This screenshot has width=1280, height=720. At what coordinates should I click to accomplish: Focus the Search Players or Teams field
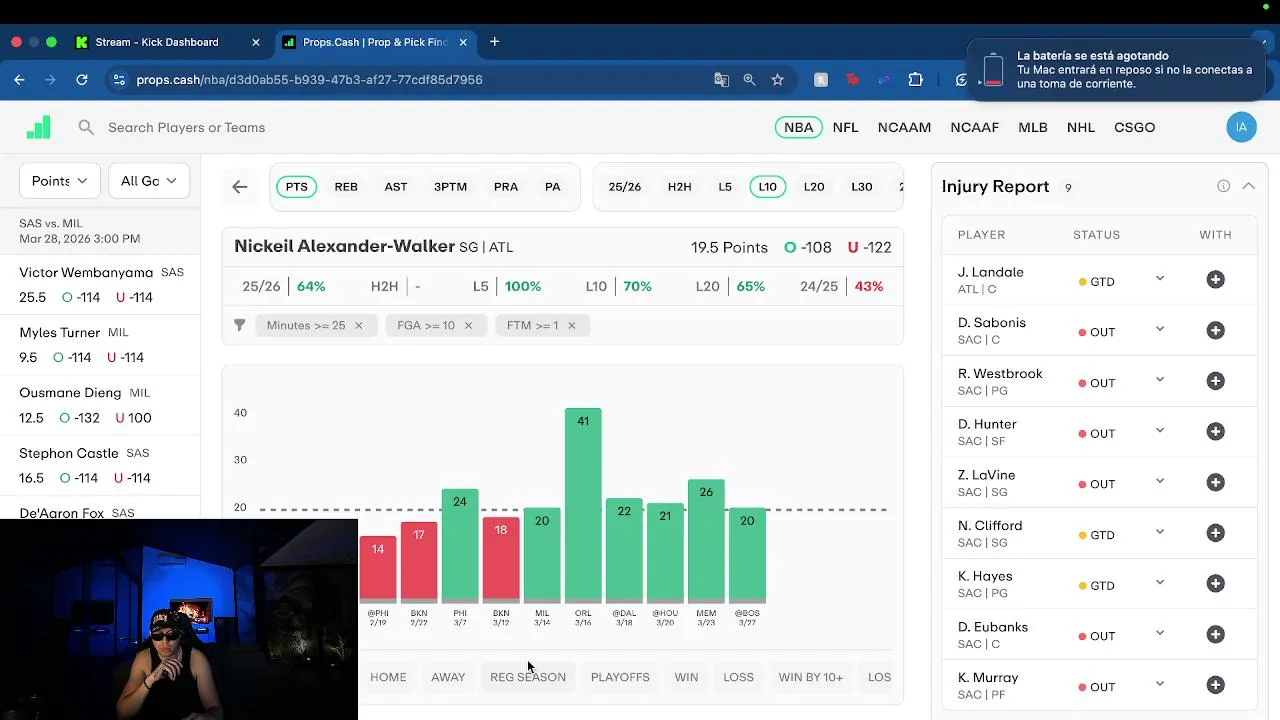point(186,127)
